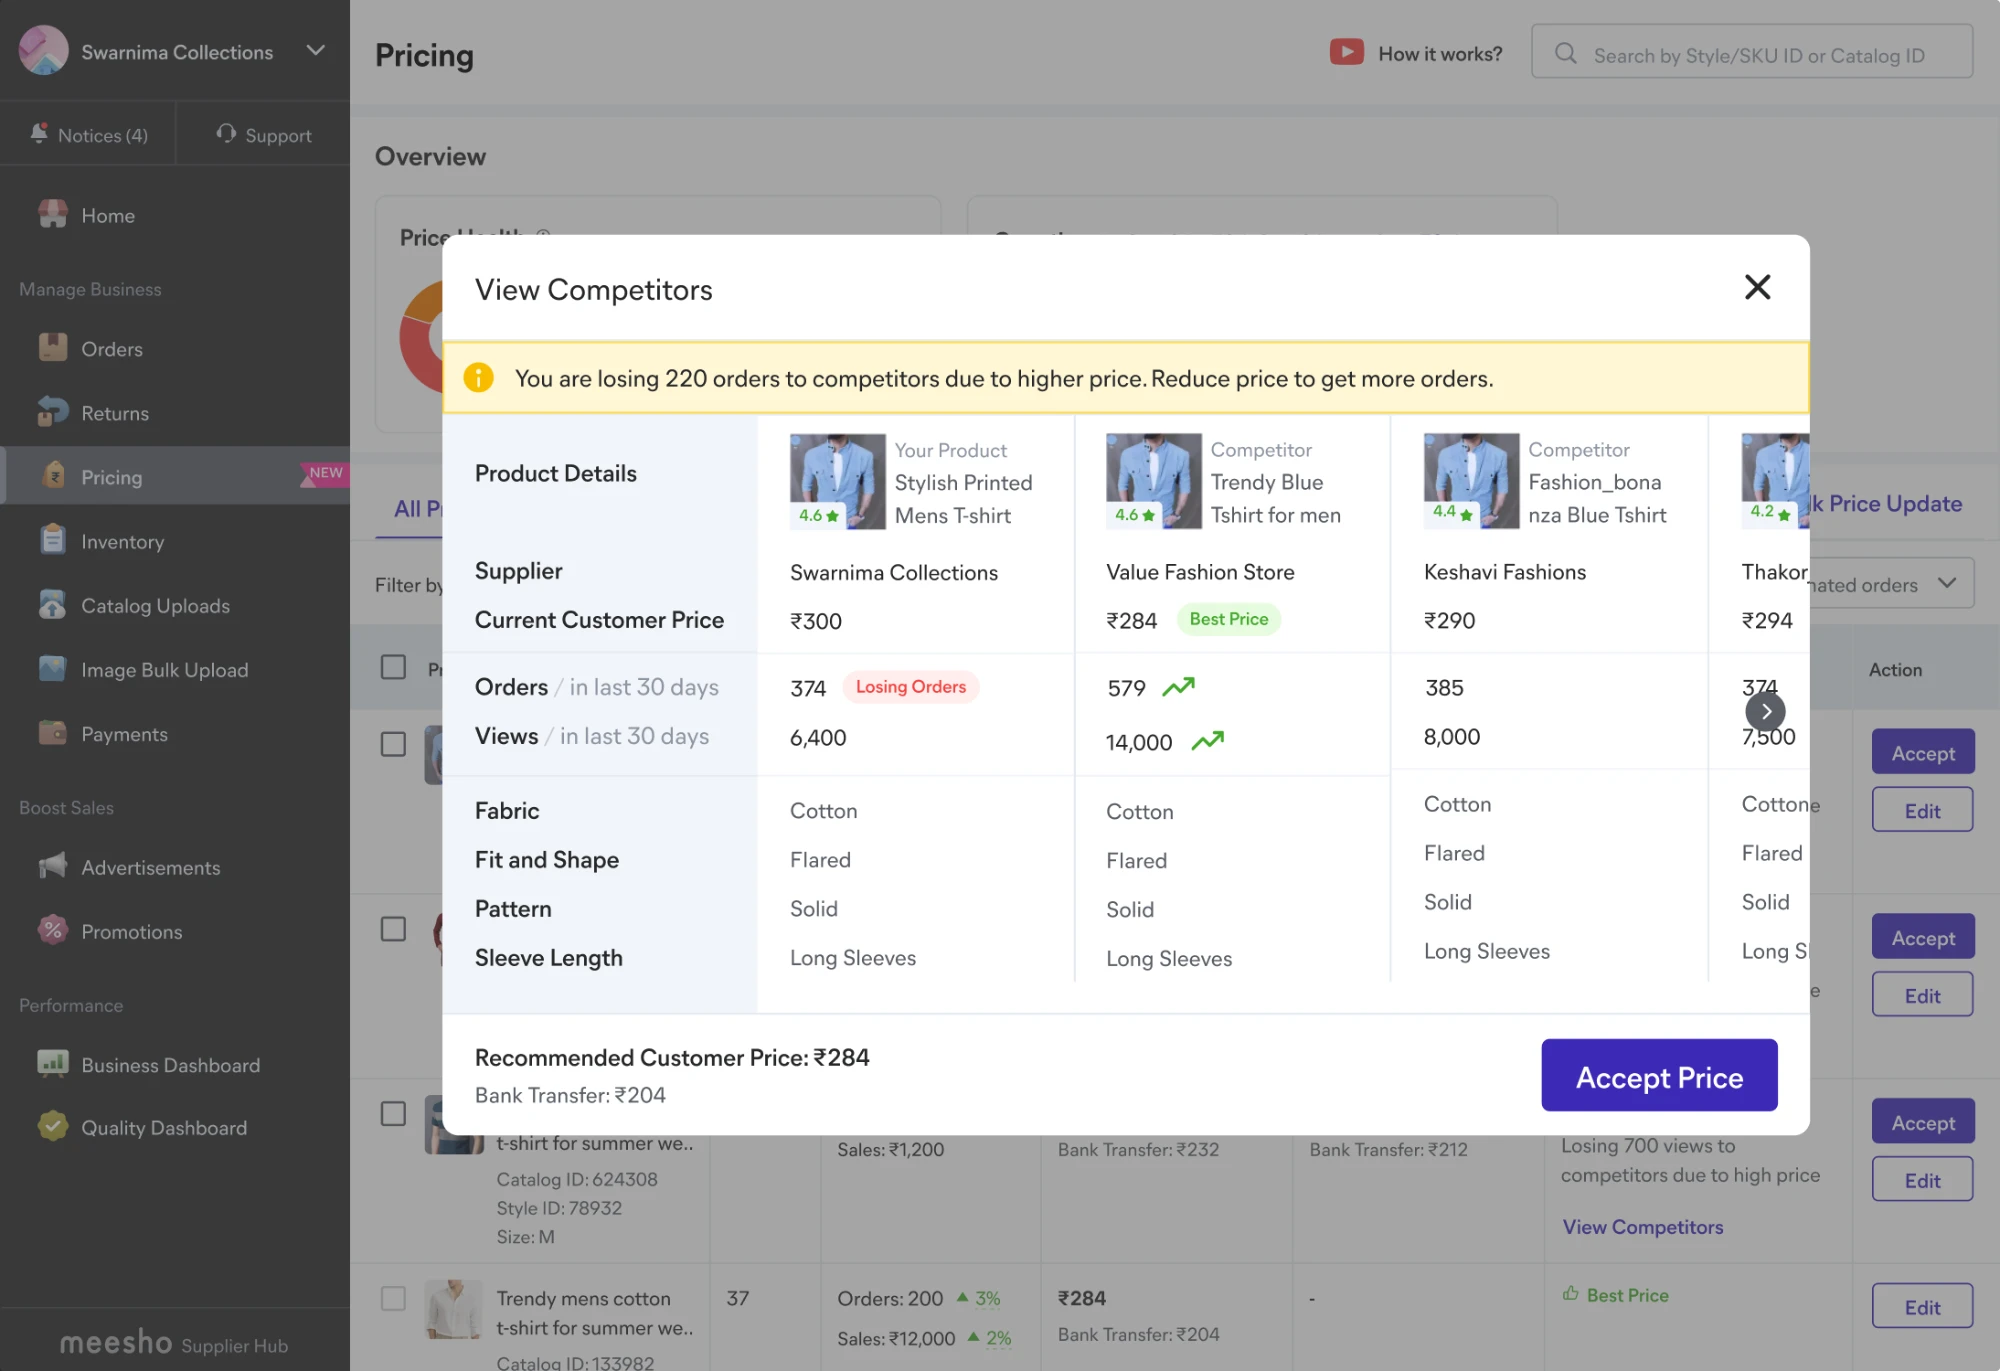Select the Inventory clipboard icon
Viewport: 2000px width, 1371px height.
tap(52, 540)
